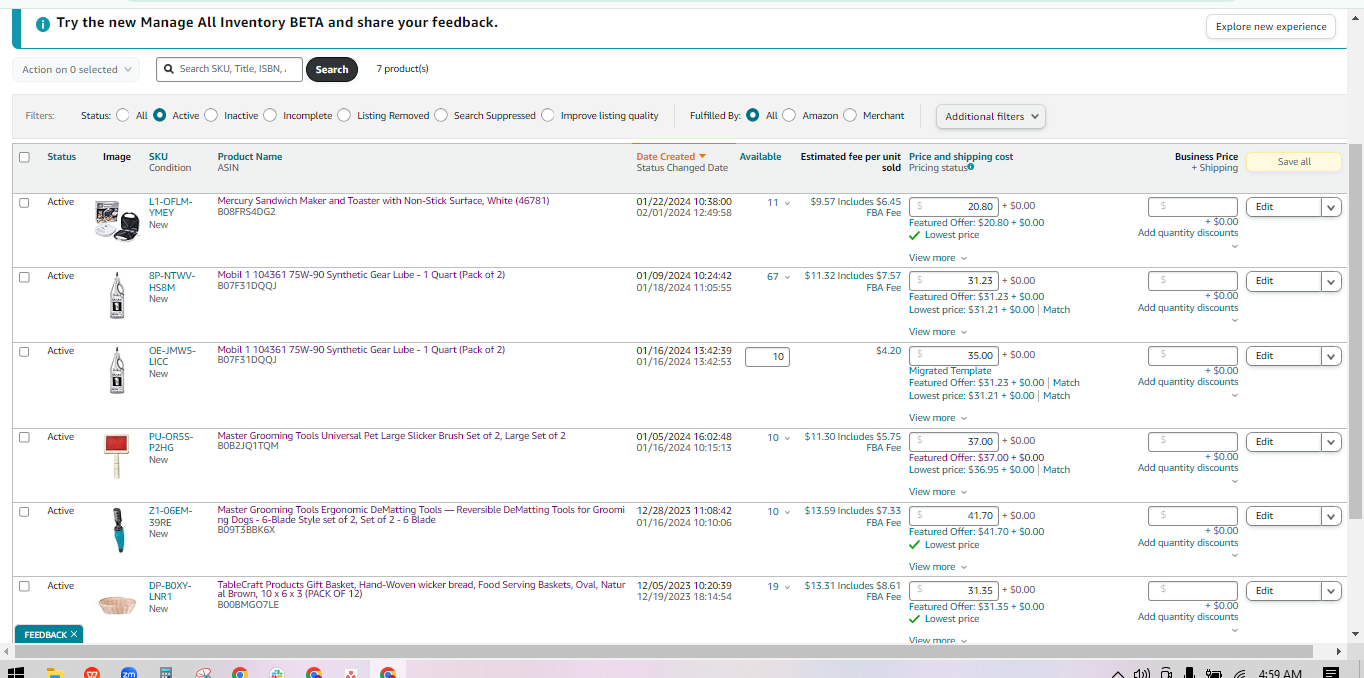Click the available quantity field showing 10
This screenshot has height=678, width=1364.
768,356
